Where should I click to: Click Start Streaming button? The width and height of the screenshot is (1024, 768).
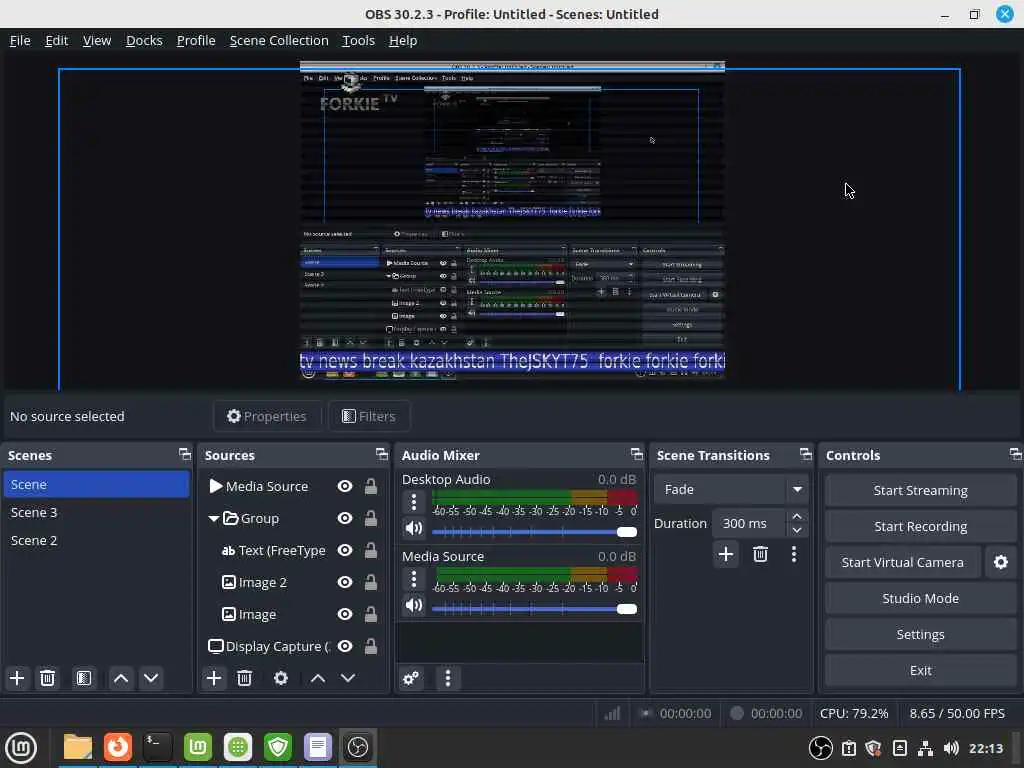(x=920, y=490)
